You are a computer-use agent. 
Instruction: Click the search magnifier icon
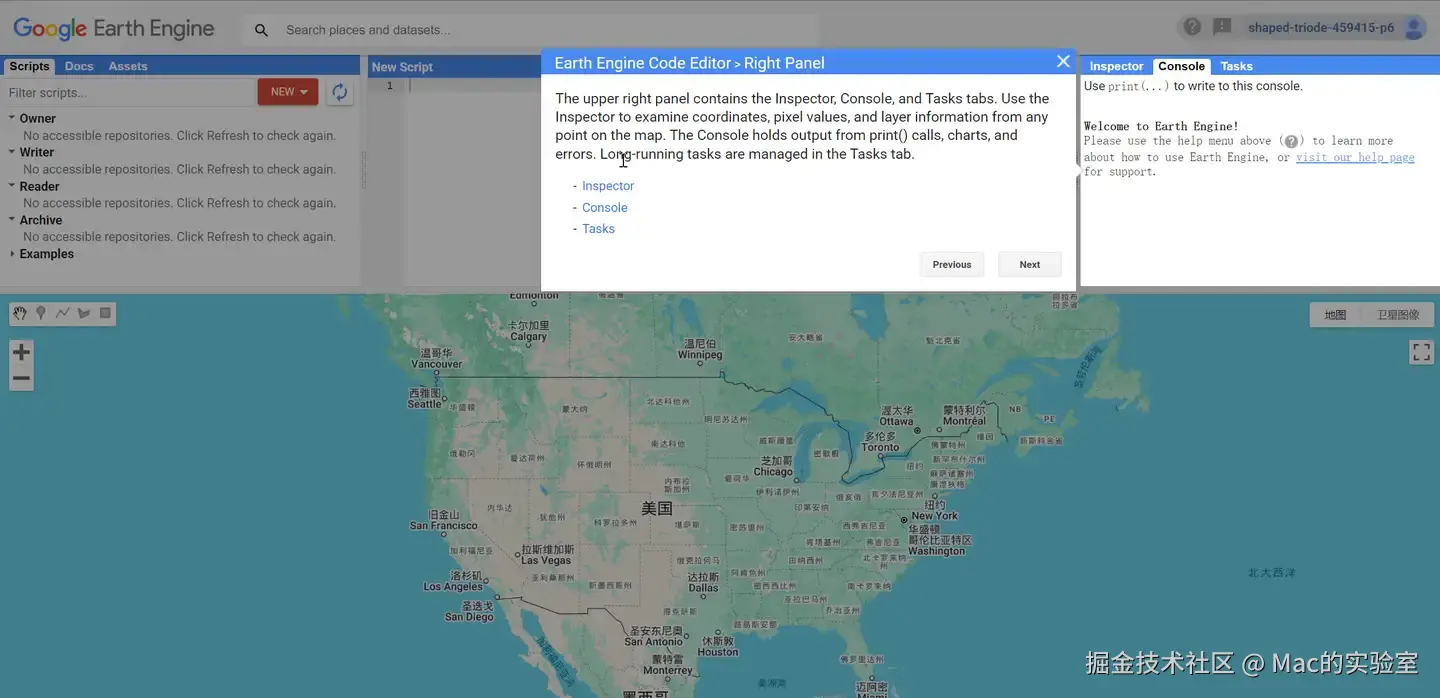(x=261, y=30)
